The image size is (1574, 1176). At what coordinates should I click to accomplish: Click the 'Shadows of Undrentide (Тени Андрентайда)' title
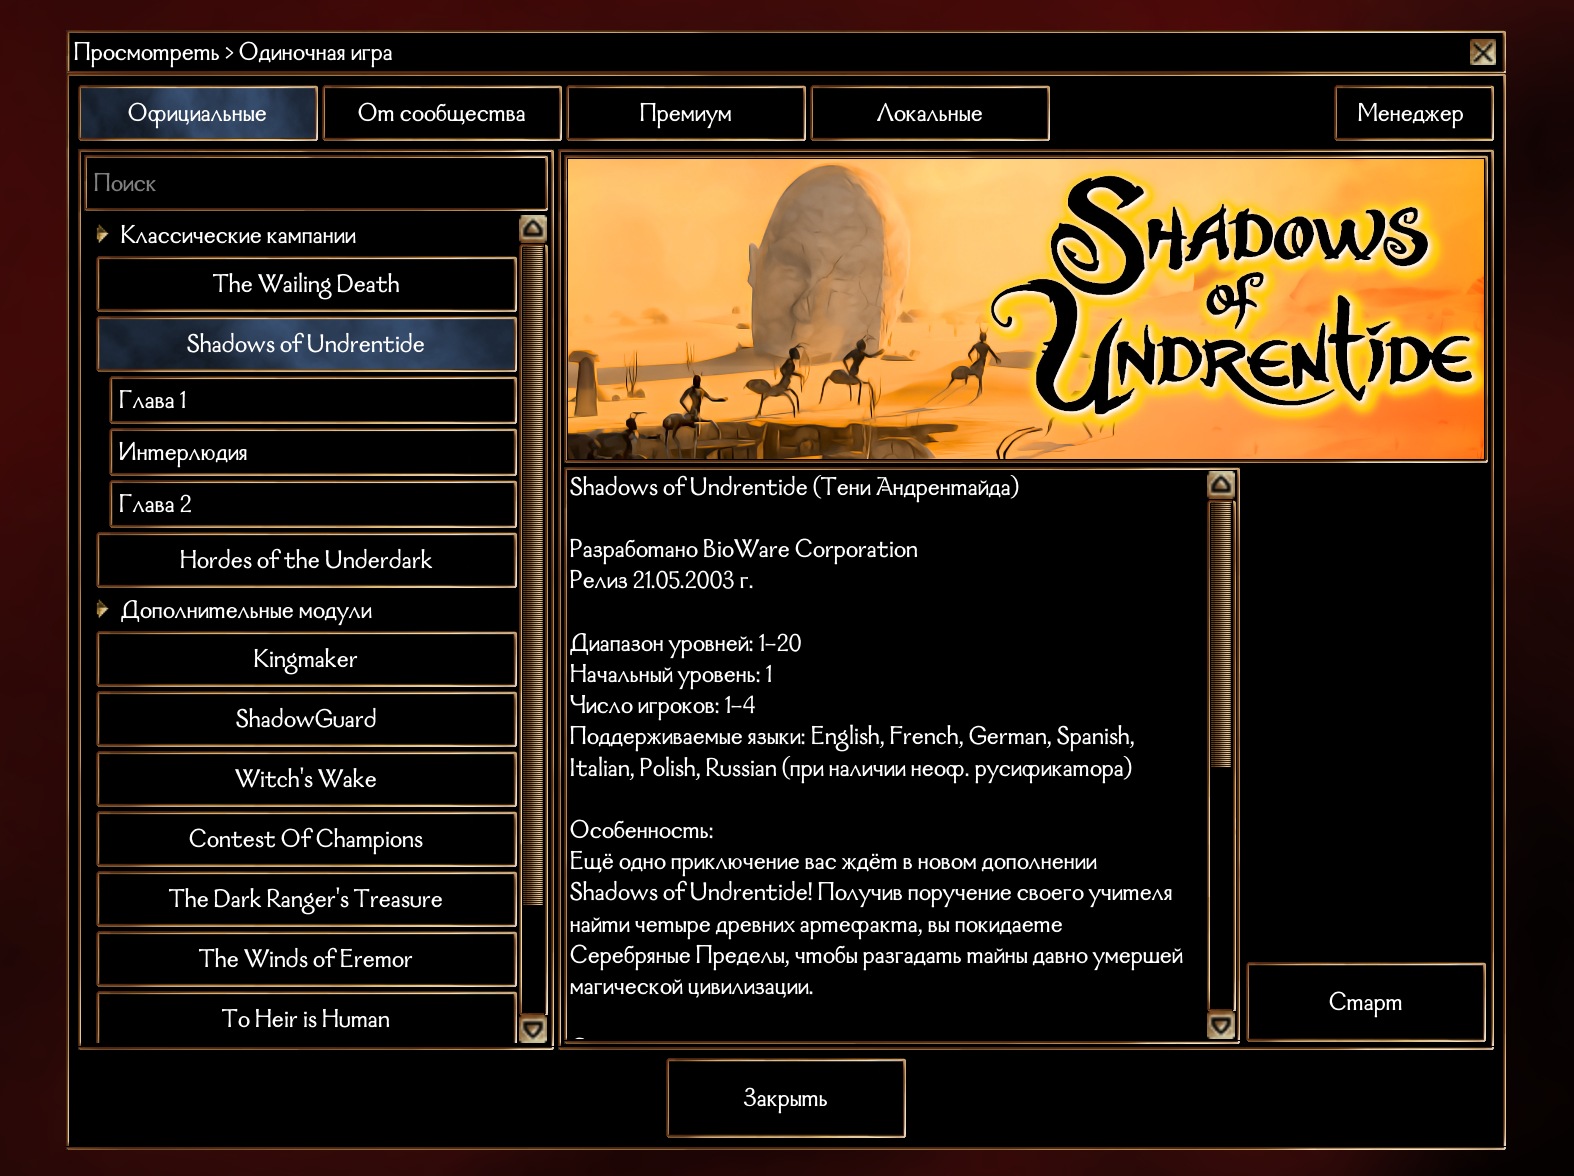[794, 487]
